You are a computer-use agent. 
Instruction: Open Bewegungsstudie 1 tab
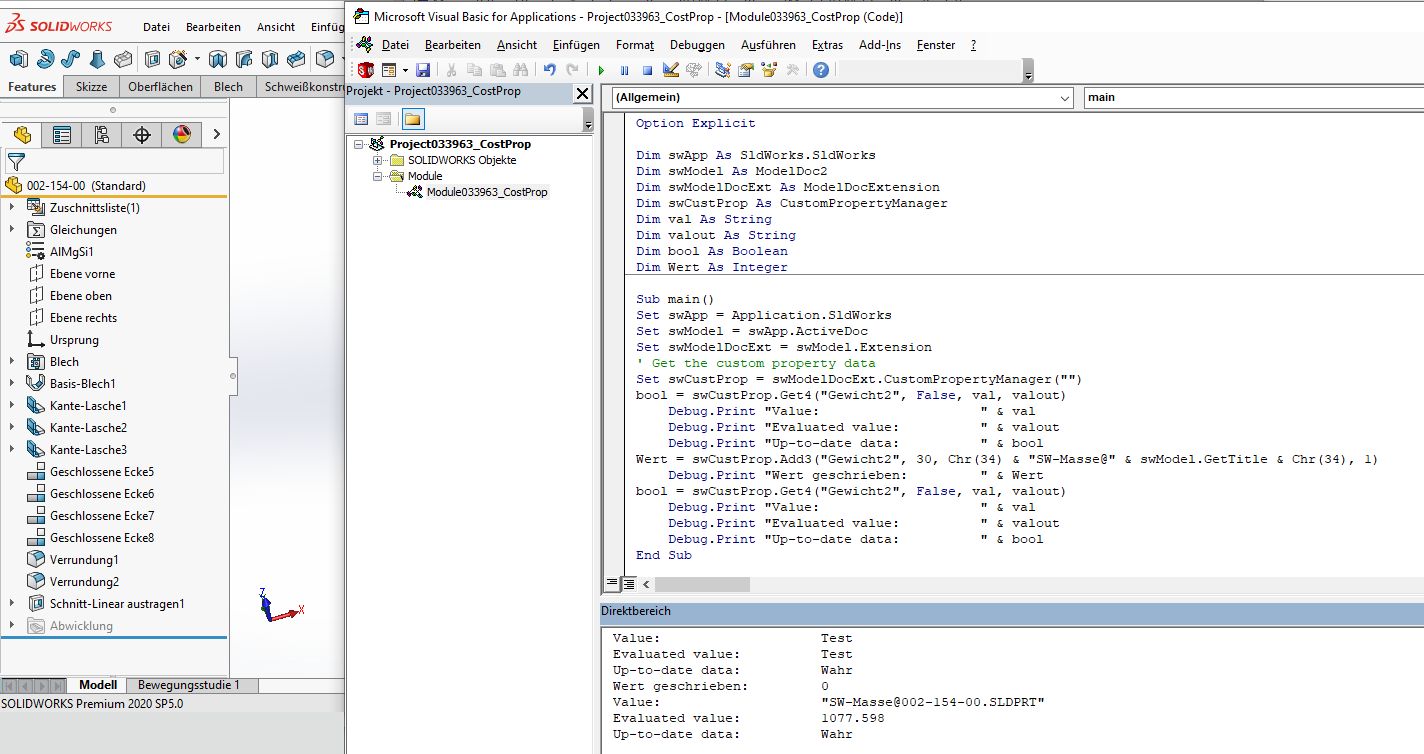click(x=189, y=685)
